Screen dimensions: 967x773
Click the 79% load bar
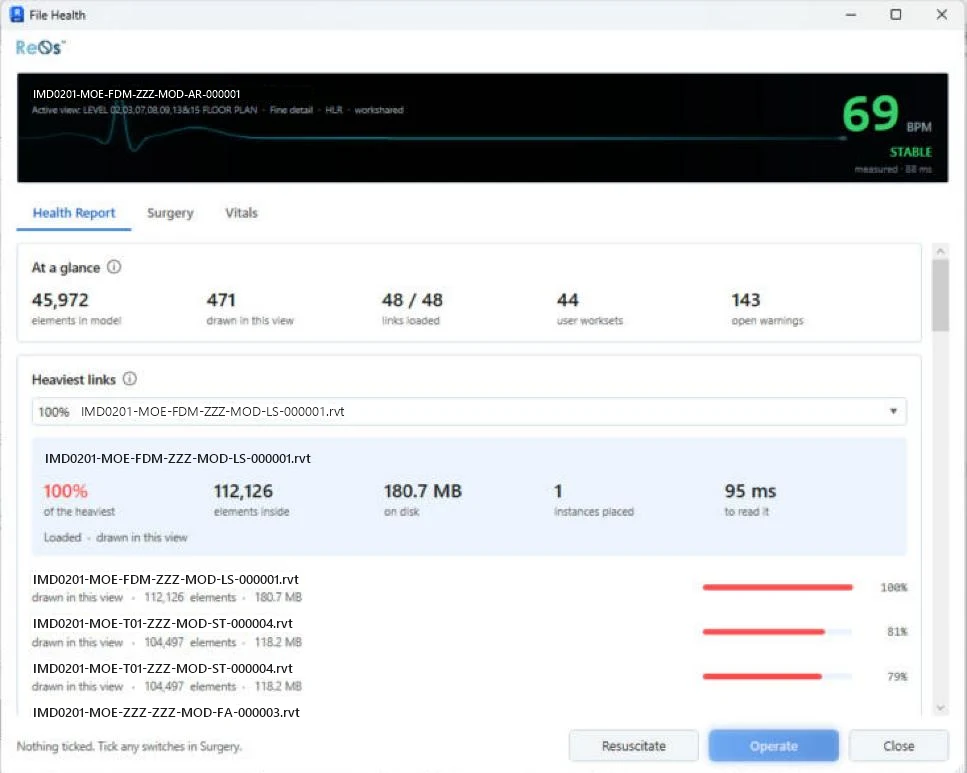pos(778,677)
